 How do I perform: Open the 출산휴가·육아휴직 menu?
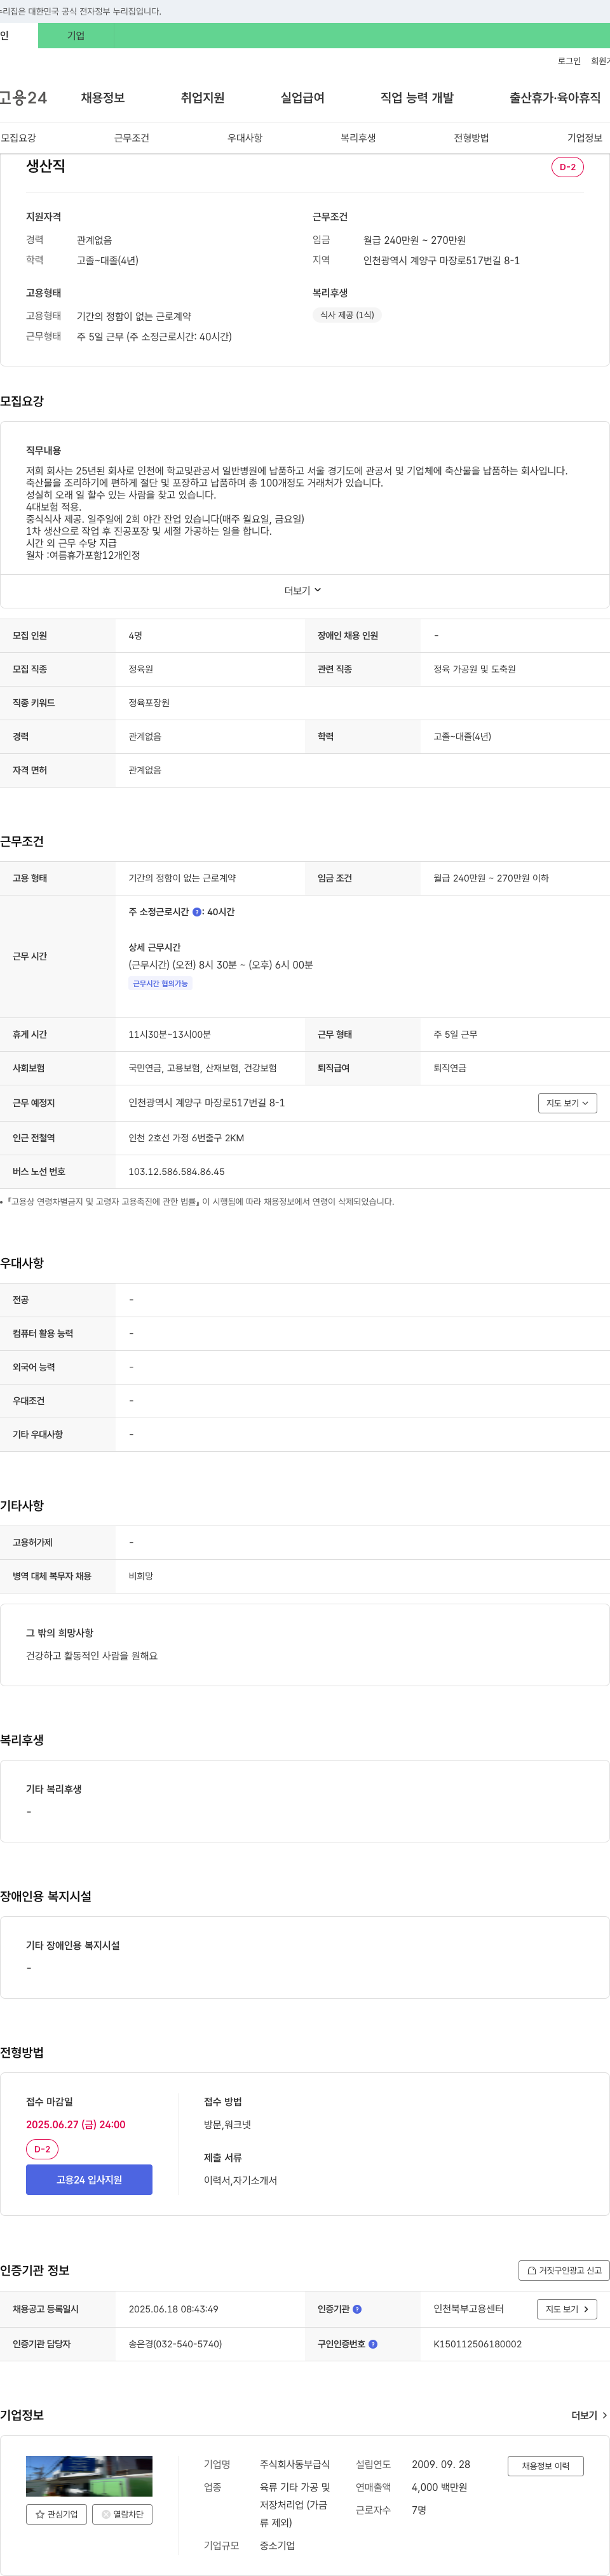tap(555, 98)
